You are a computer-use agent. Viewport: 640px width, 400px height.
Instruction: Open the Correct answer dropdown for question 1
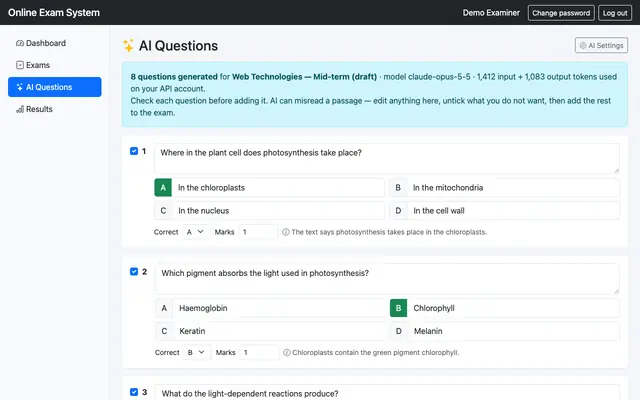pyautogui.click(x=196, y=232)
